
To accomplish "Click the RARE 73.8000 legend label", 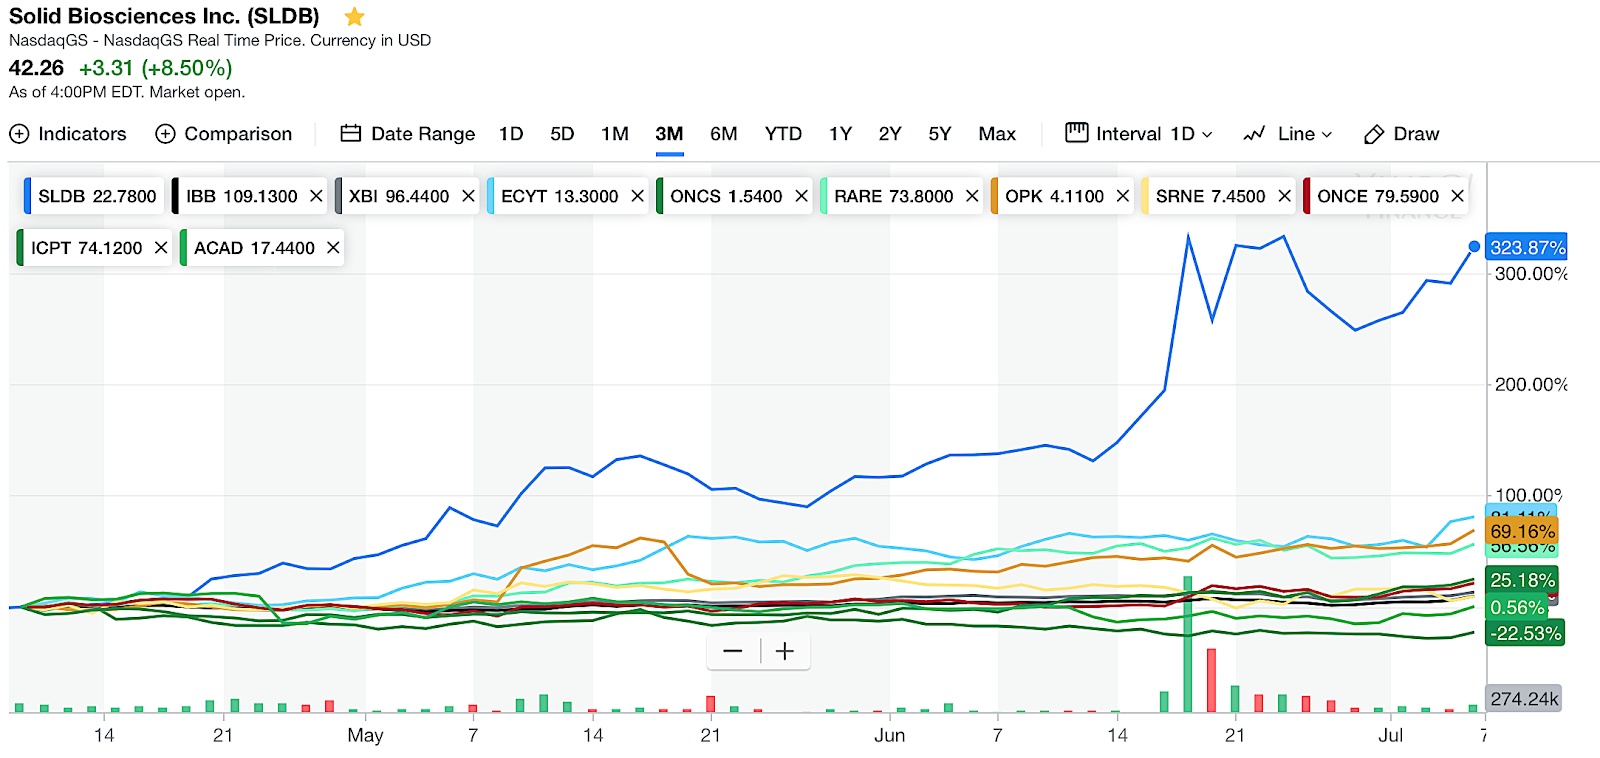I will pos(894,196).
